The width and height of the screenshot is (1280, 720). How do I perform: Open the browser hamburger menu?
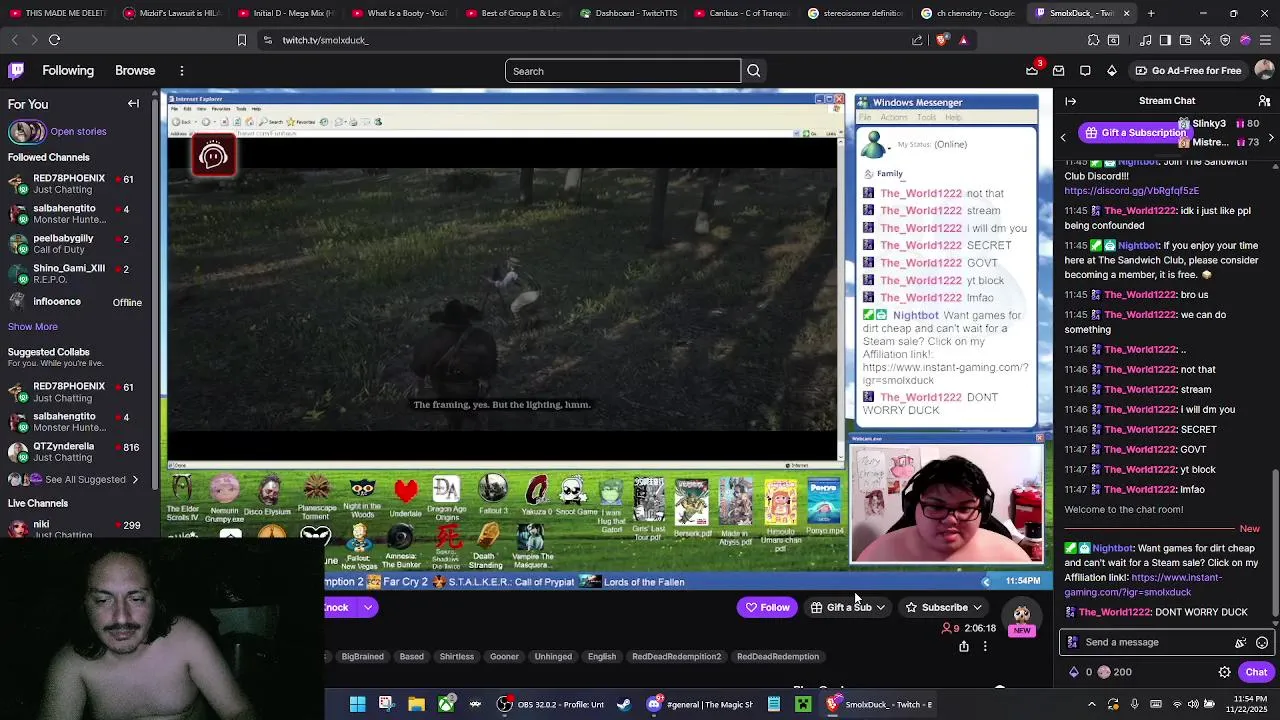[1265, 40]
